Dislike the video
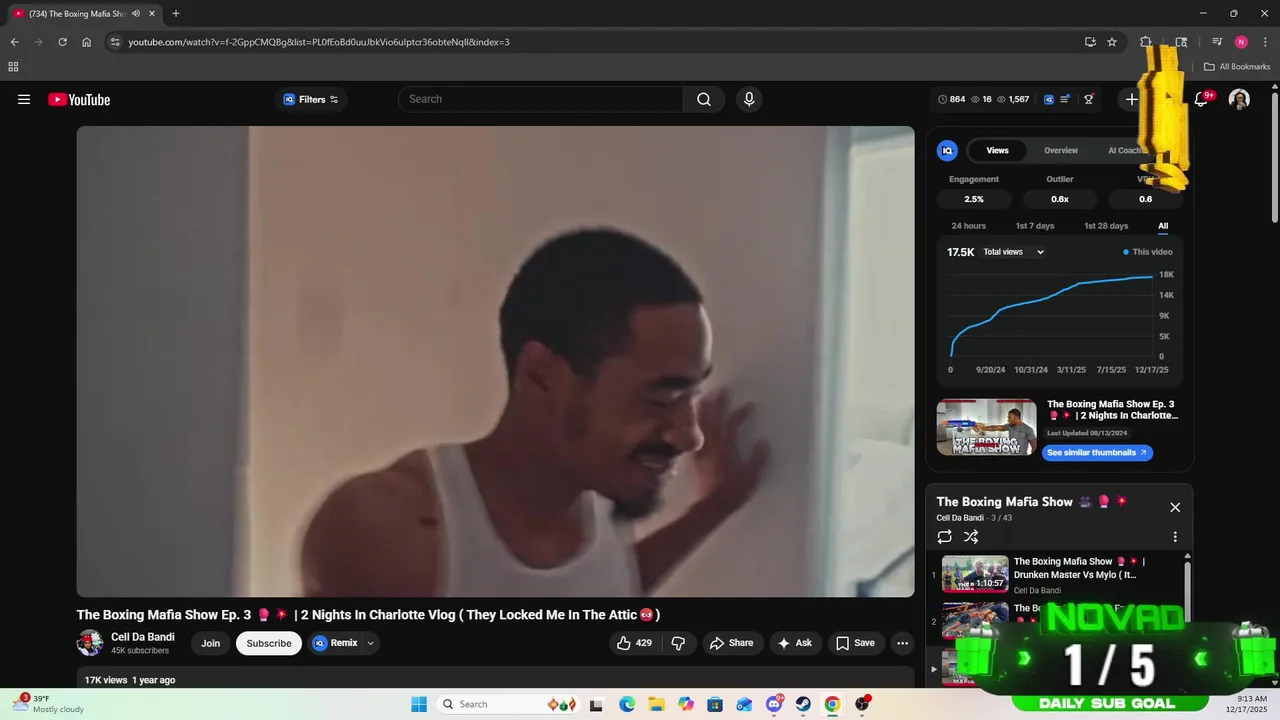This screenshot has width=1280, height=720. pos(678,643)
